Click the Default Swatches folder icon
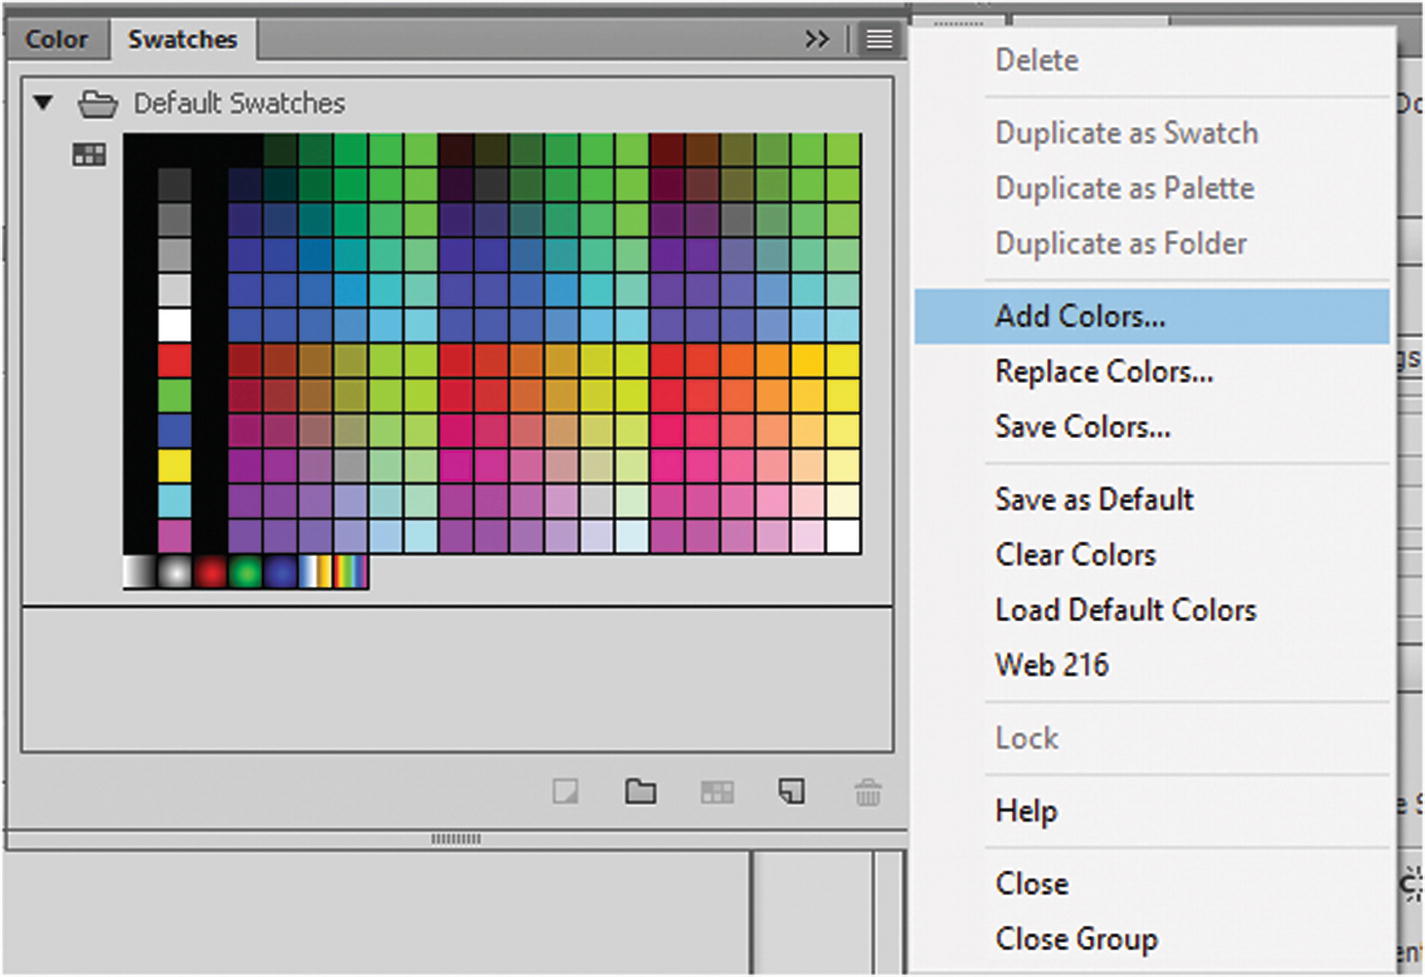Screen dimensions: 1425x977 [98, 103]
